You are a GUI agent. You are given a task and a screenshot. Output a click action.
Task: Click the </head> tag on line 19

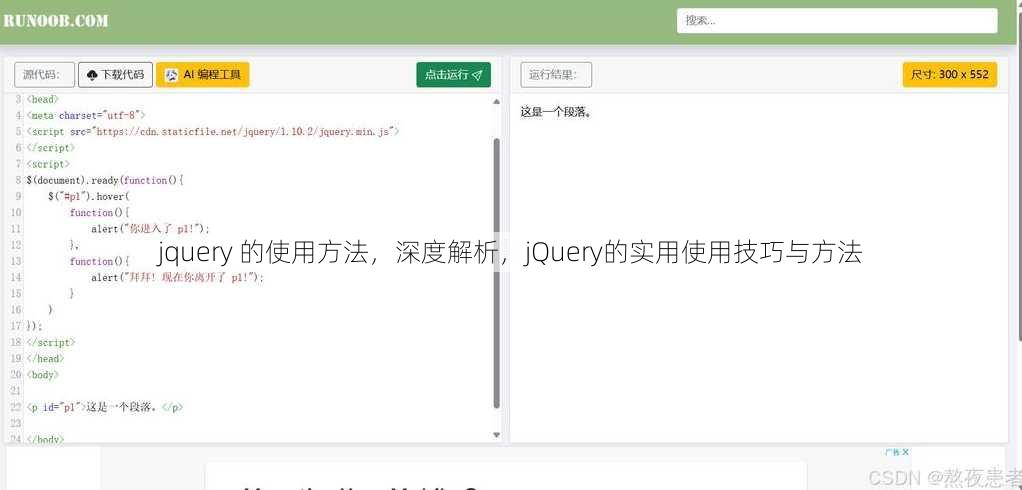(45, 358)
